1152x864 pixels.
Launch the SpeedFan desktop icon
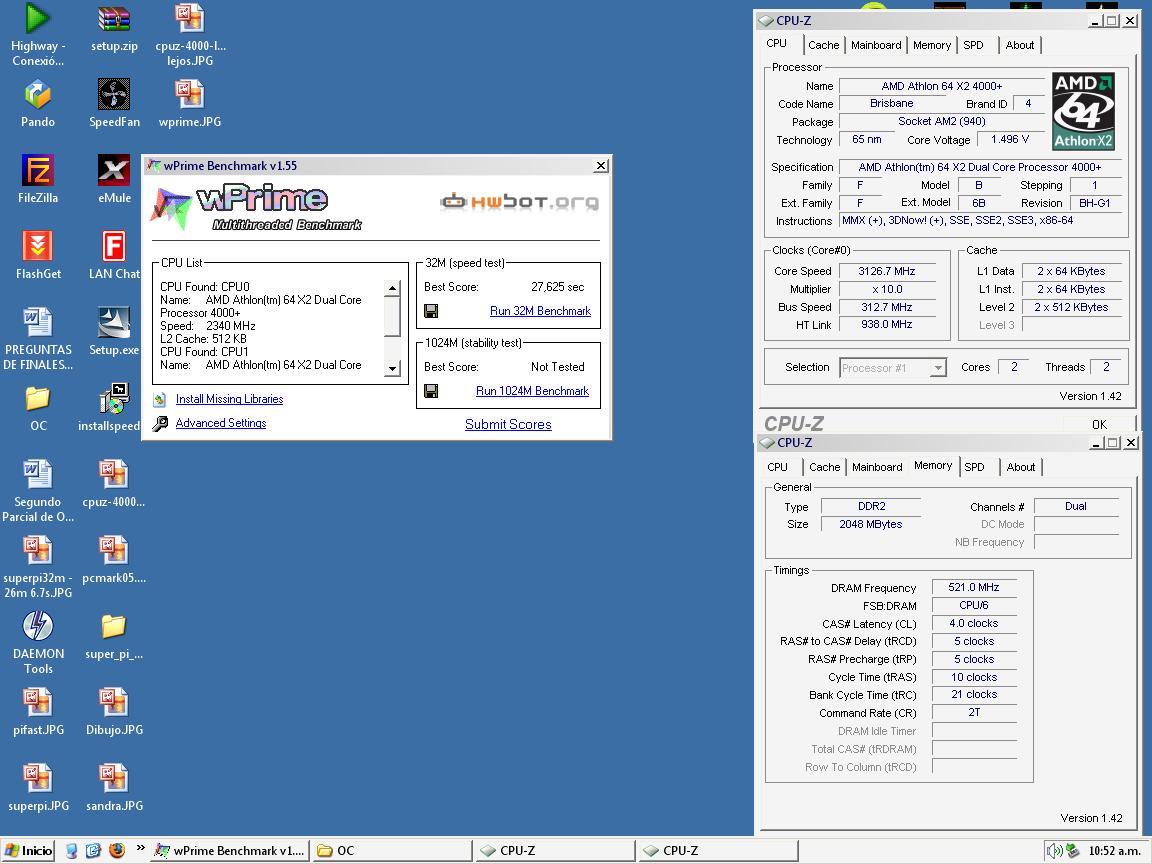tap(114, 104)
